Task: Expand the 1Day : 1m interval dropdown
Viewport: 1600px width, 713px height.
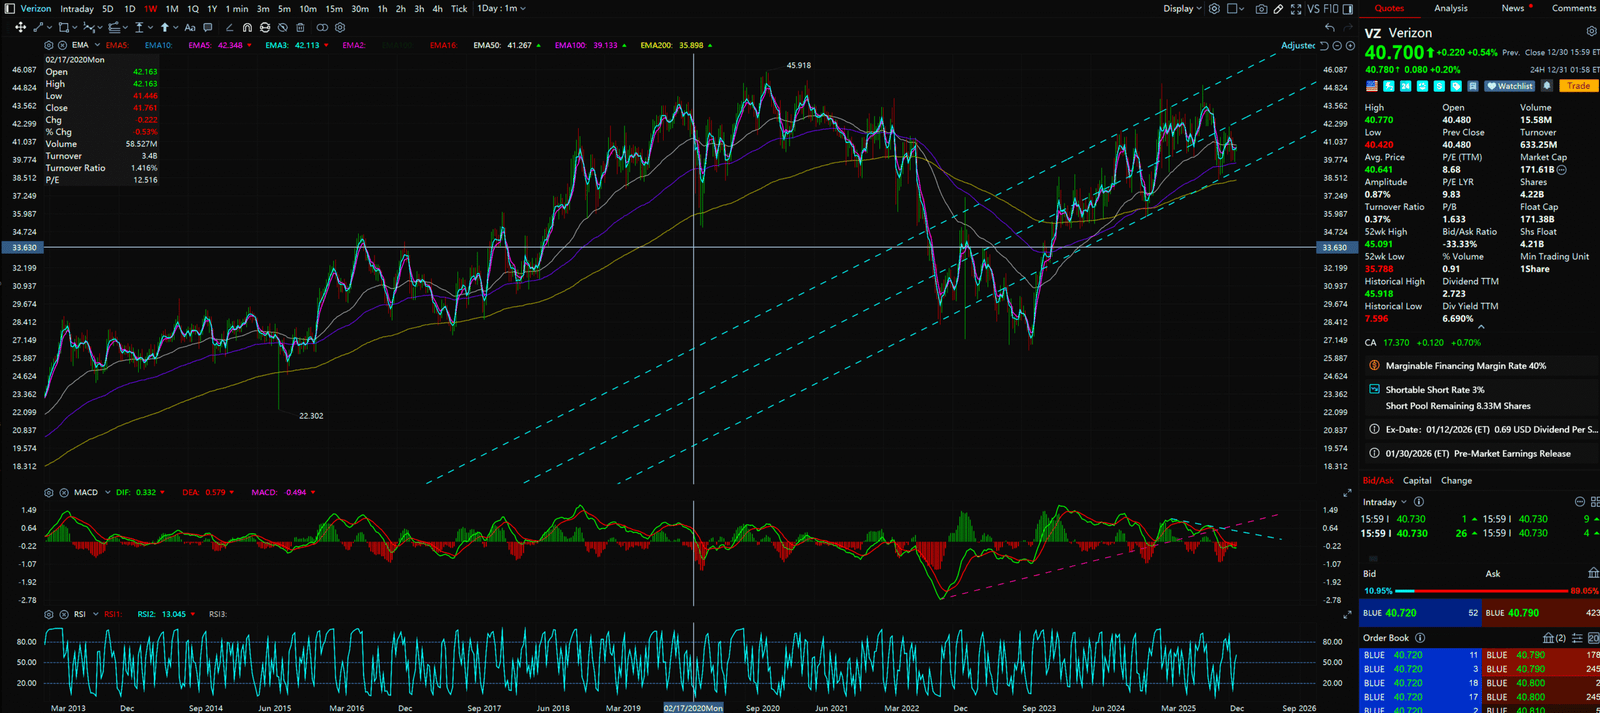Action: tap(501, 9)
